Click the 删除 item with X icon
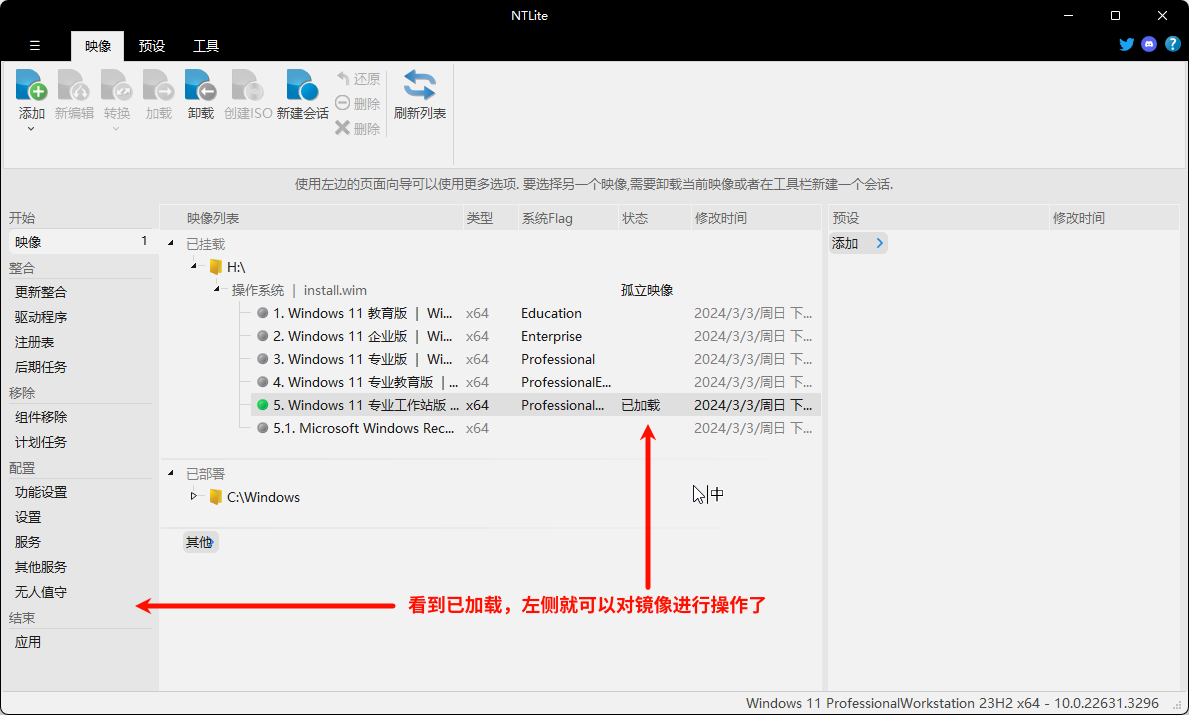The image size is (1189, 715). (358, 128)
